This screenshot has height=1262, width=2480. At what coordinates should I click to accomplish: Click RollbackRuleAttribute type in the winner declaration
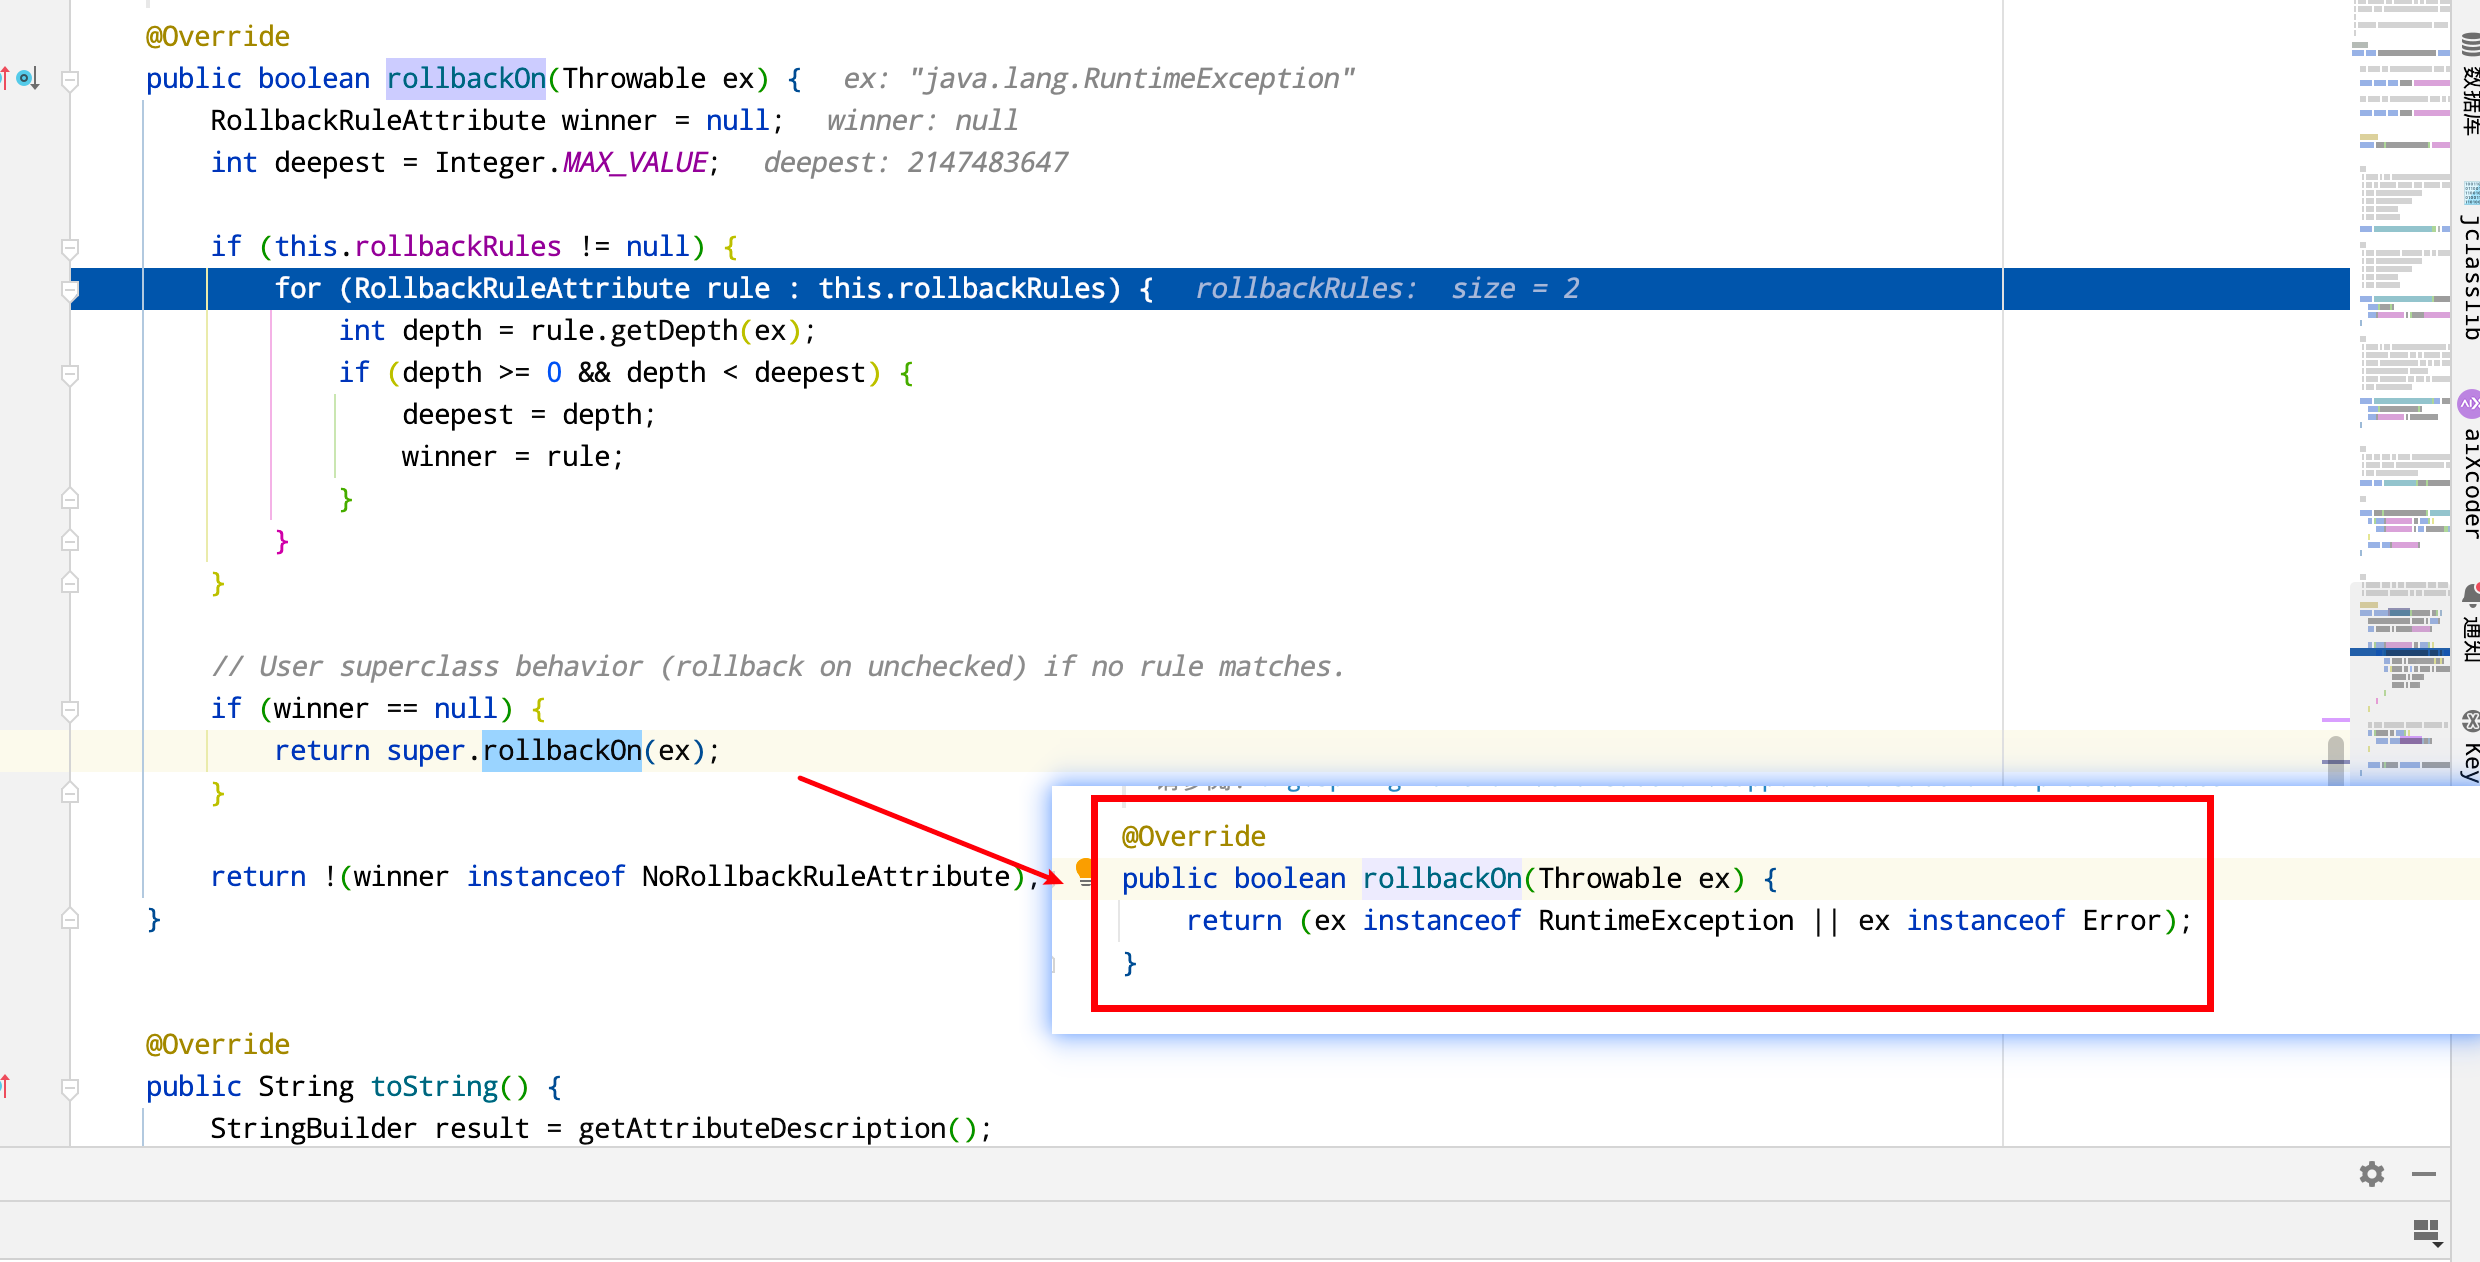coord(378,120)
